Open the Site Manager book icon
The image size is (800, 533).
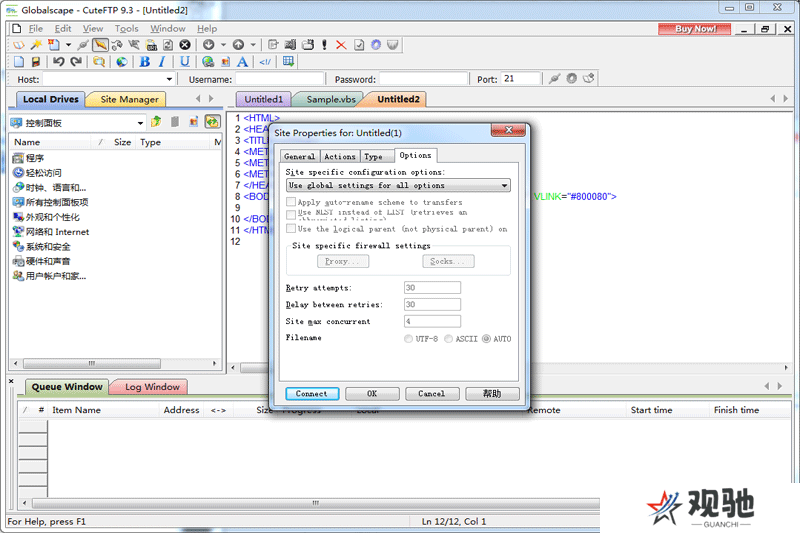tap(18, 45)
